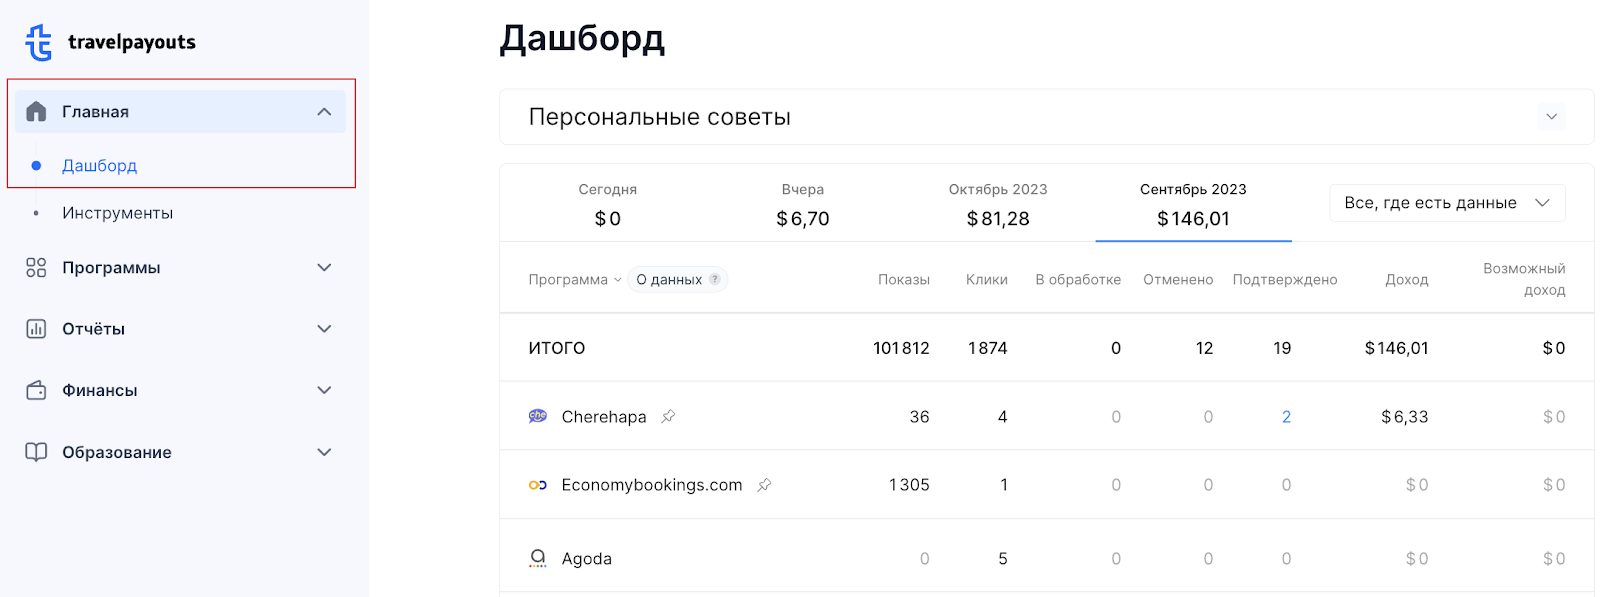
Task: Open the Все, где есть данные dropdown
Action: tap(1447, 203)
